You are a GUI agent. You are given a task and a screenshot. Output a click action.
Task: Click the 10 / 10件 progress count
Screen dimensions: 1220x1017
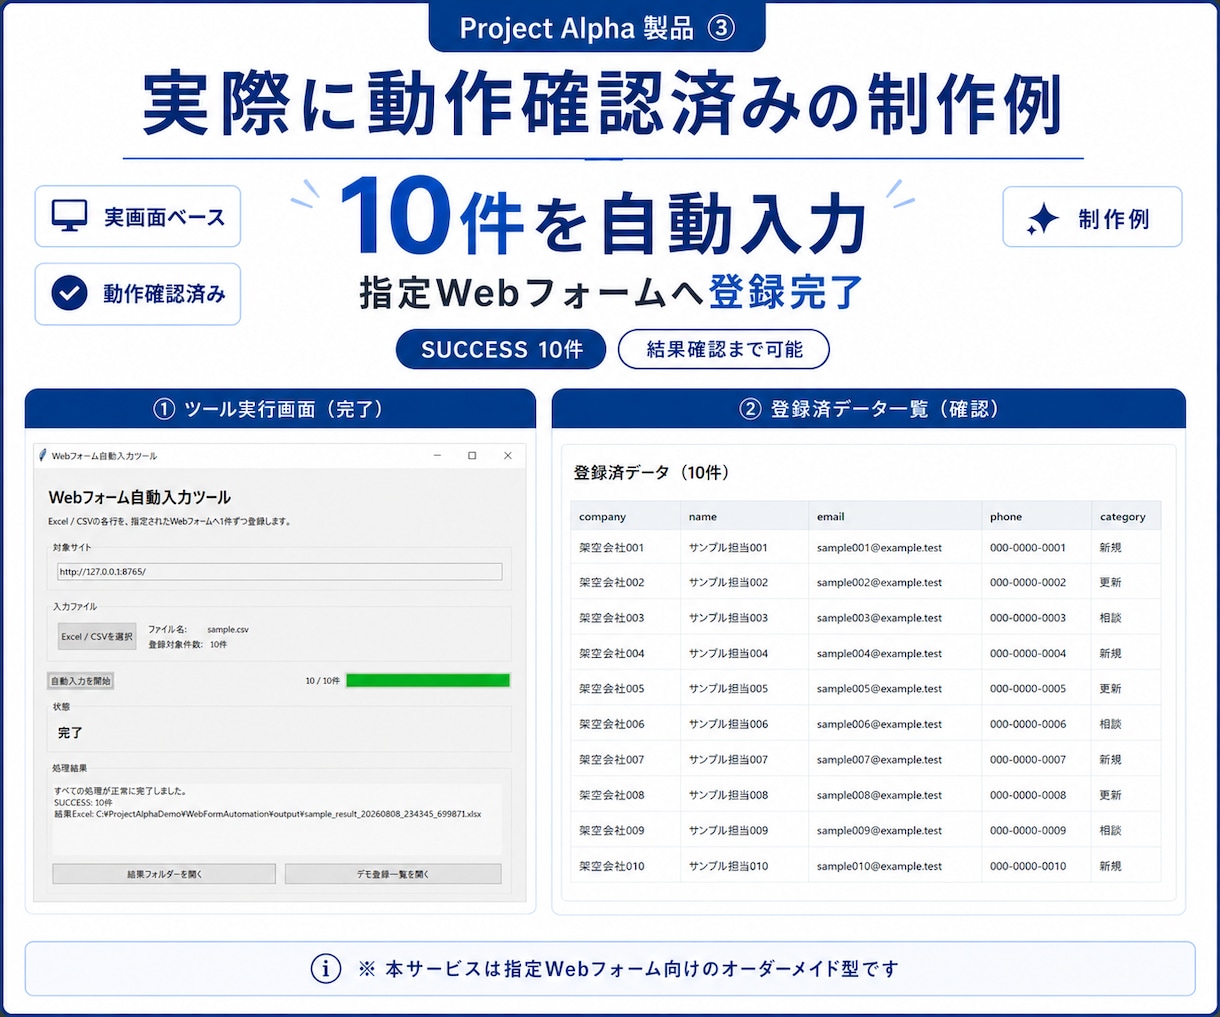[322, 681]
